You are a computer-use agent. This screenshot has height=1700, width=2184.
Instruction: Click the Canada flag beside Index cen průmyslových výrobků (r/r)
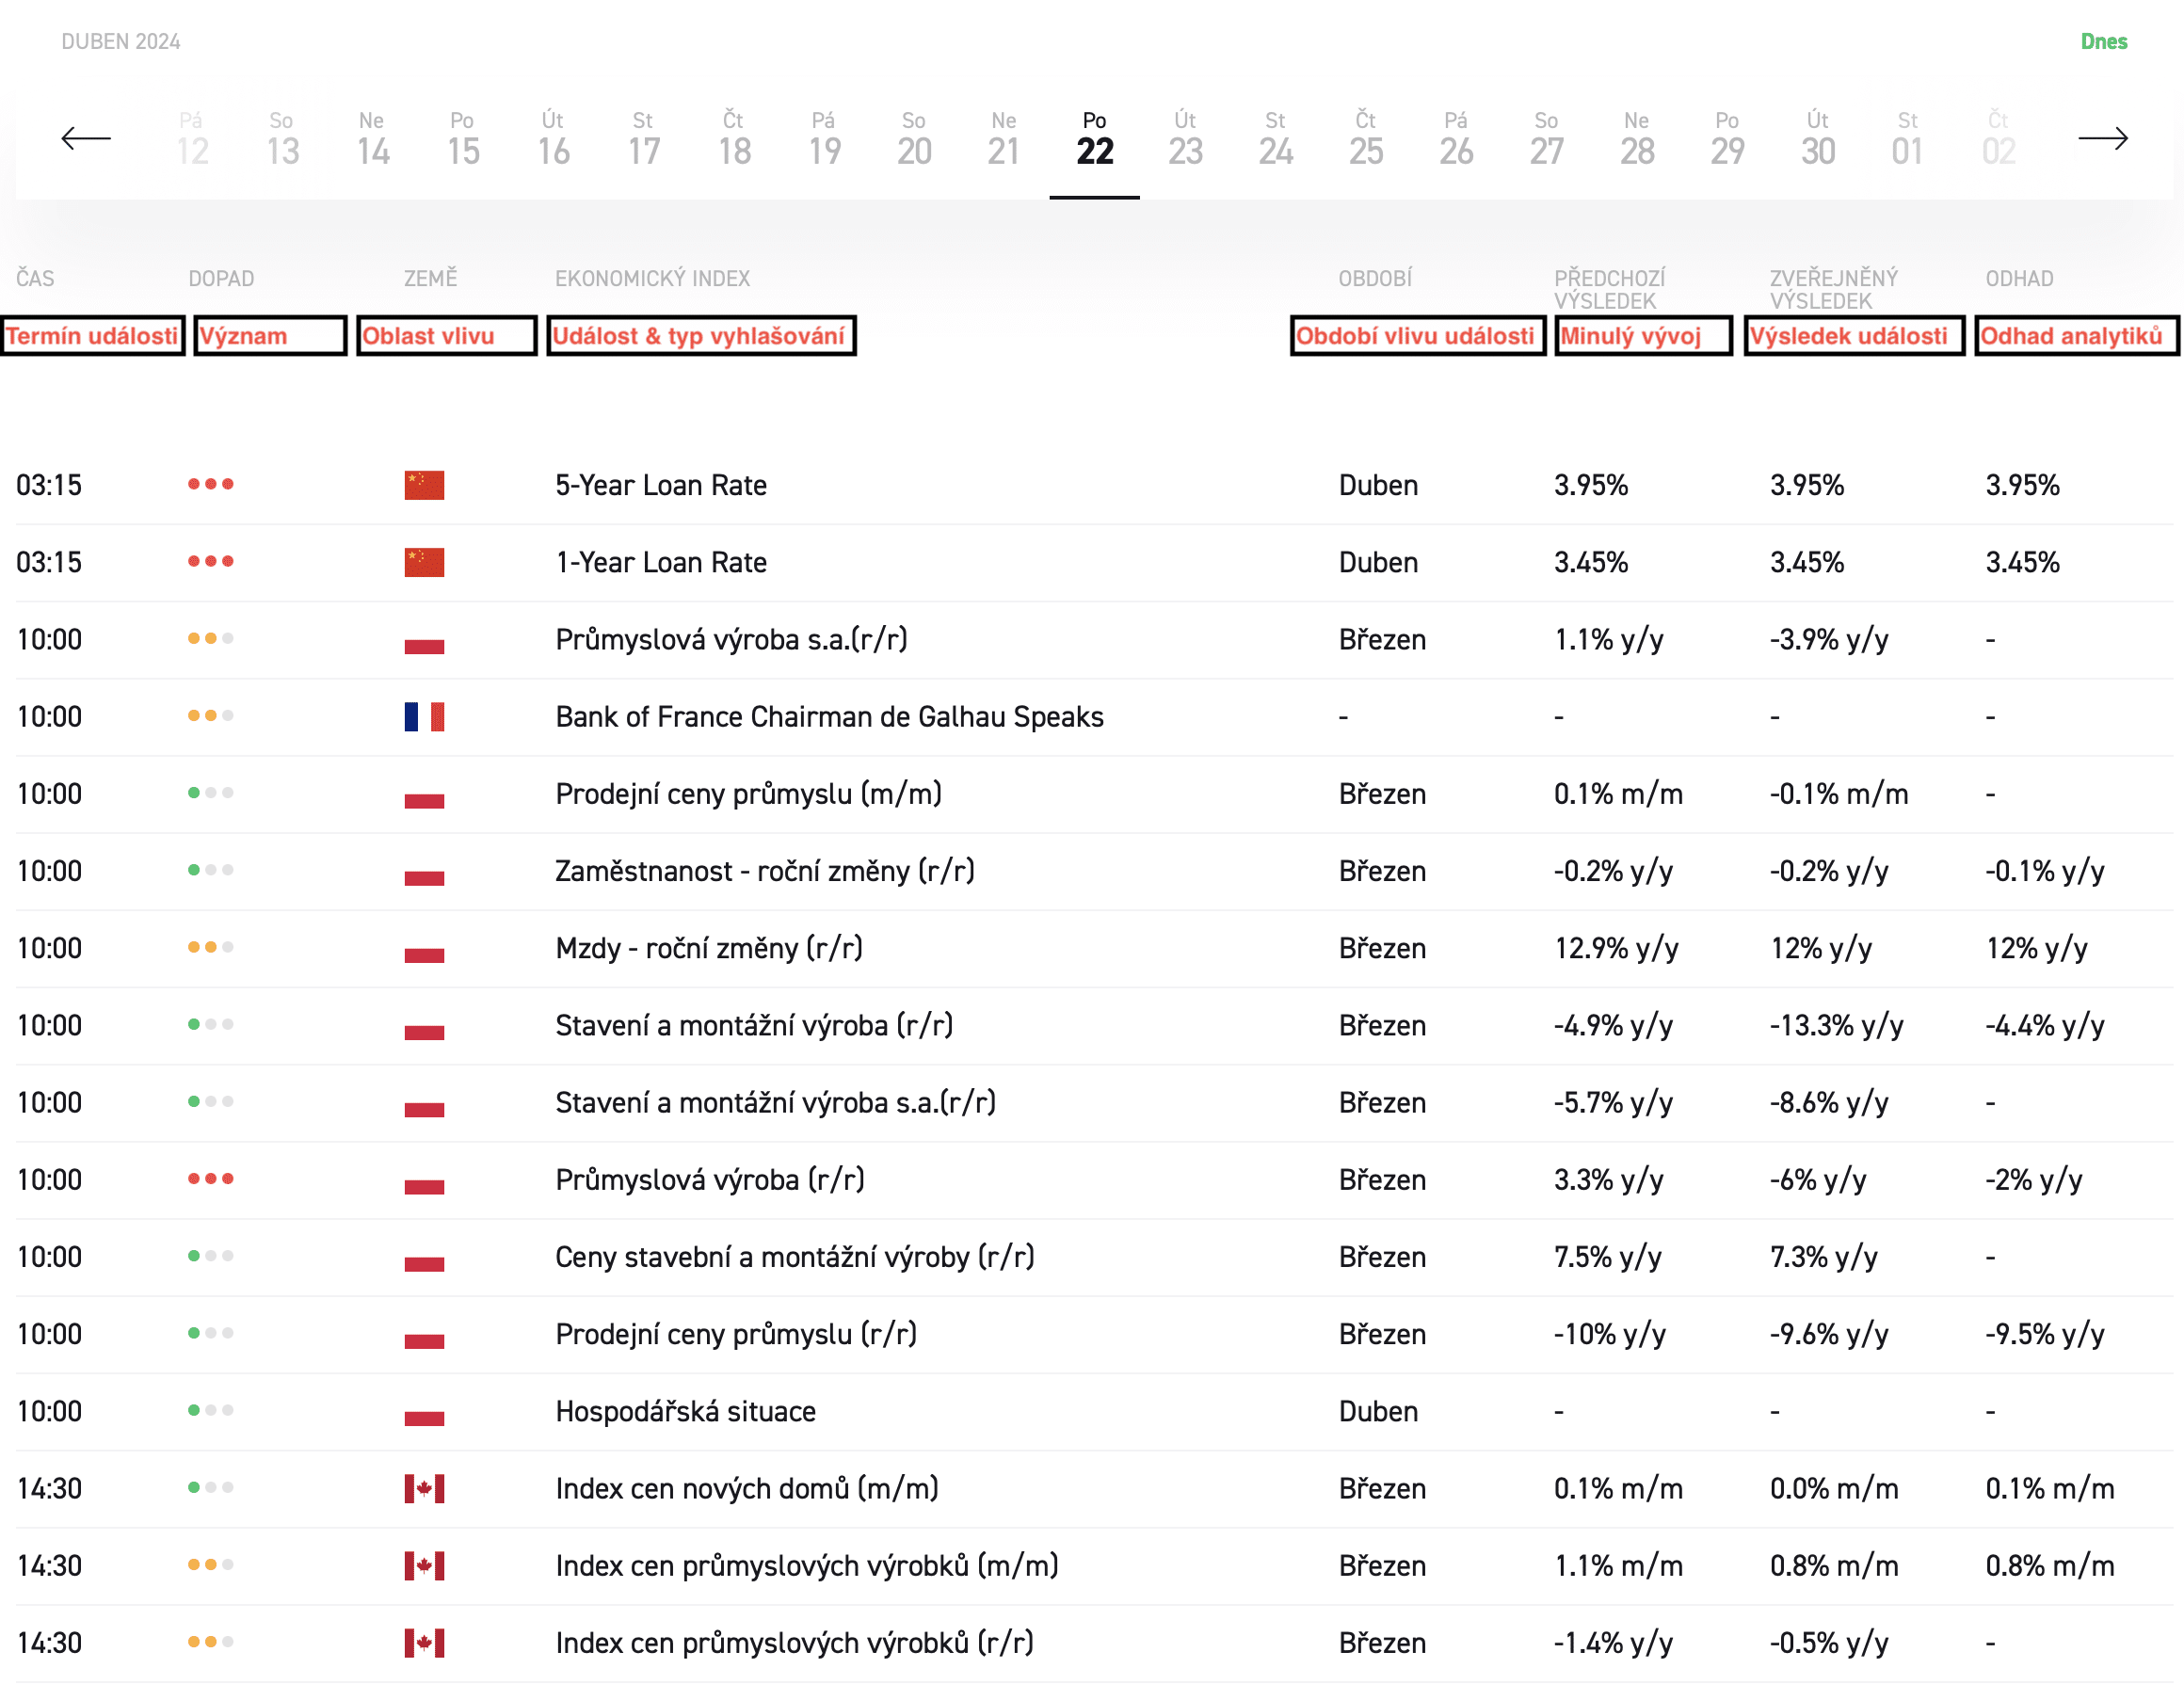(x=424, y=1642)
